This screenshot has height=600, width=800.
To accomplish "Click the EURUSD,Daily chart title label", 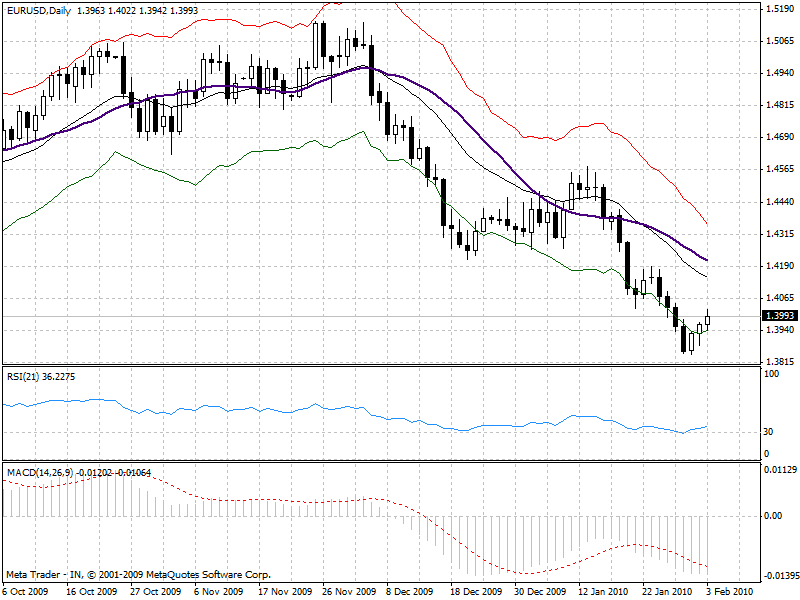I will pyautogui.click(x=36, y=9).
